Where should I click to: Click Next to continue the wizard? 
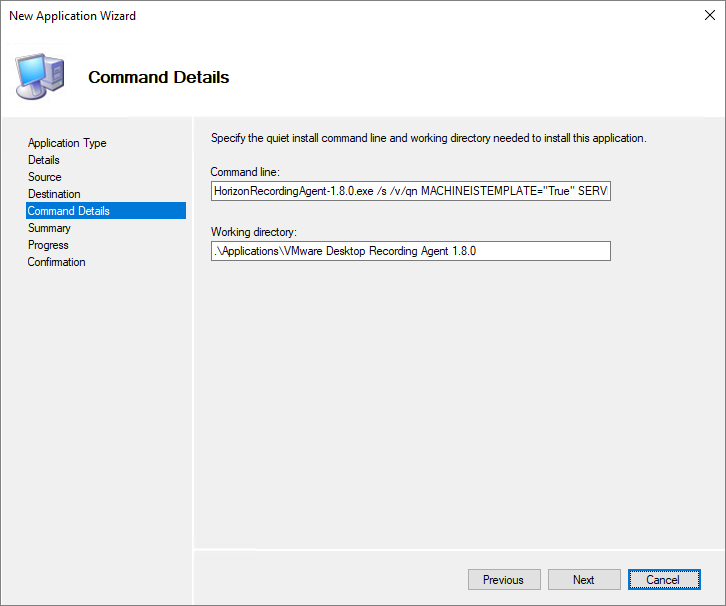[x=584, y=580]
